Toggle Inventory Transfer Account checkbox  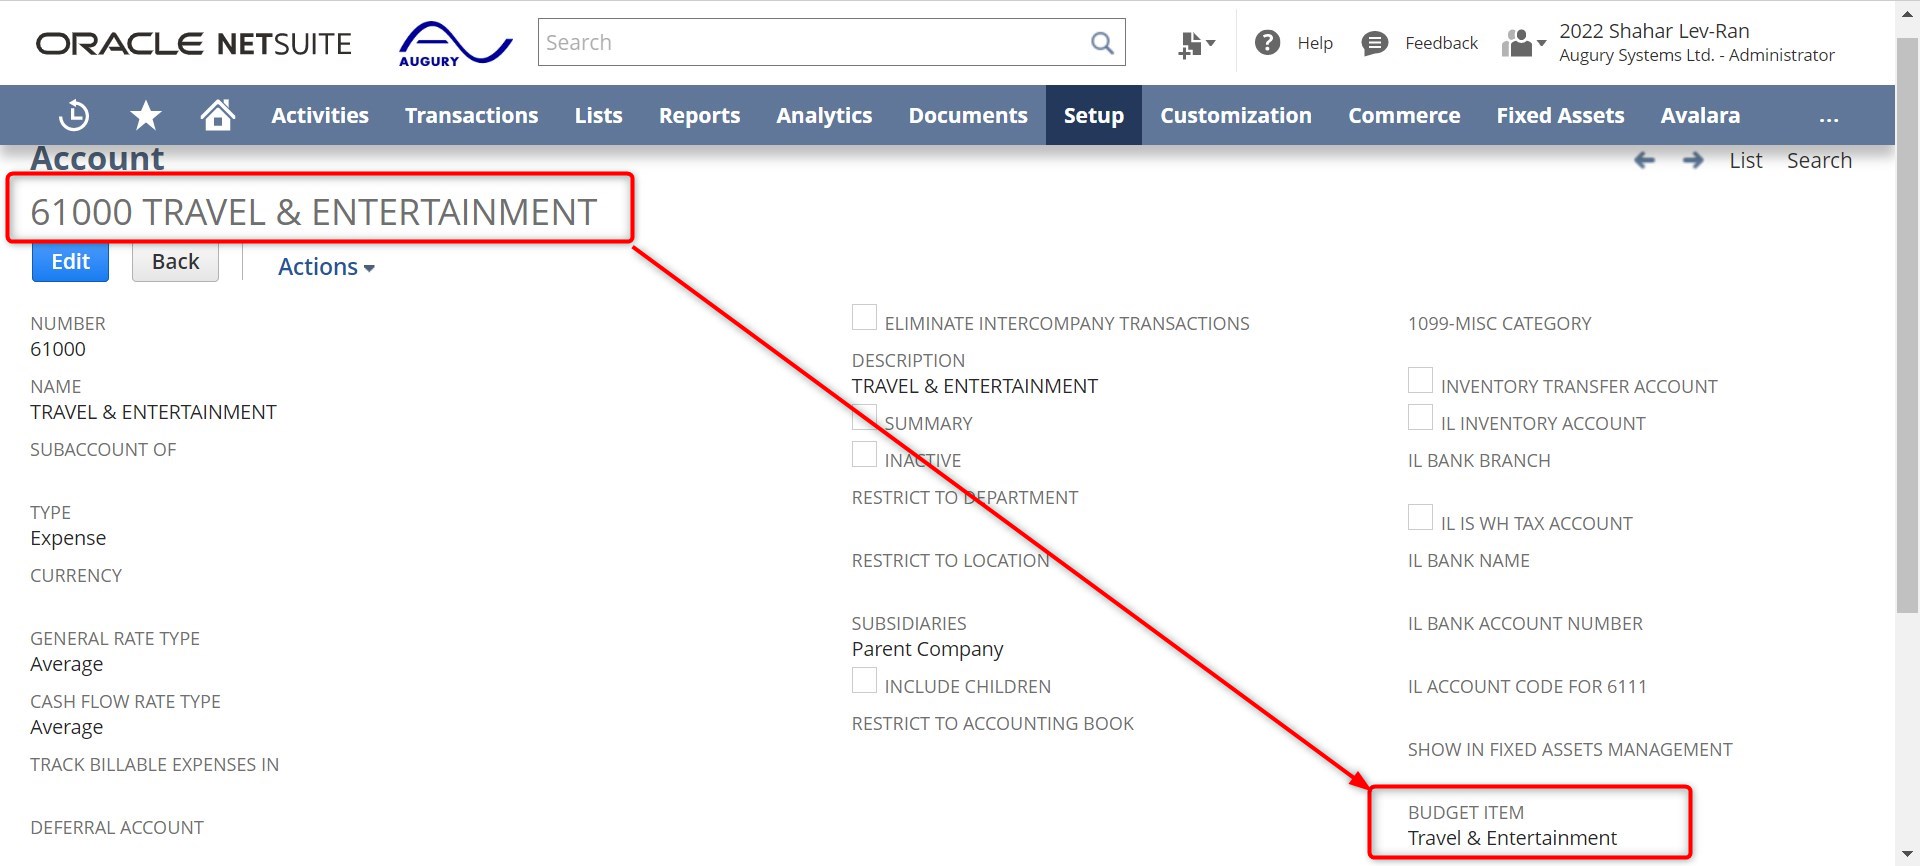coord(1420,380)
